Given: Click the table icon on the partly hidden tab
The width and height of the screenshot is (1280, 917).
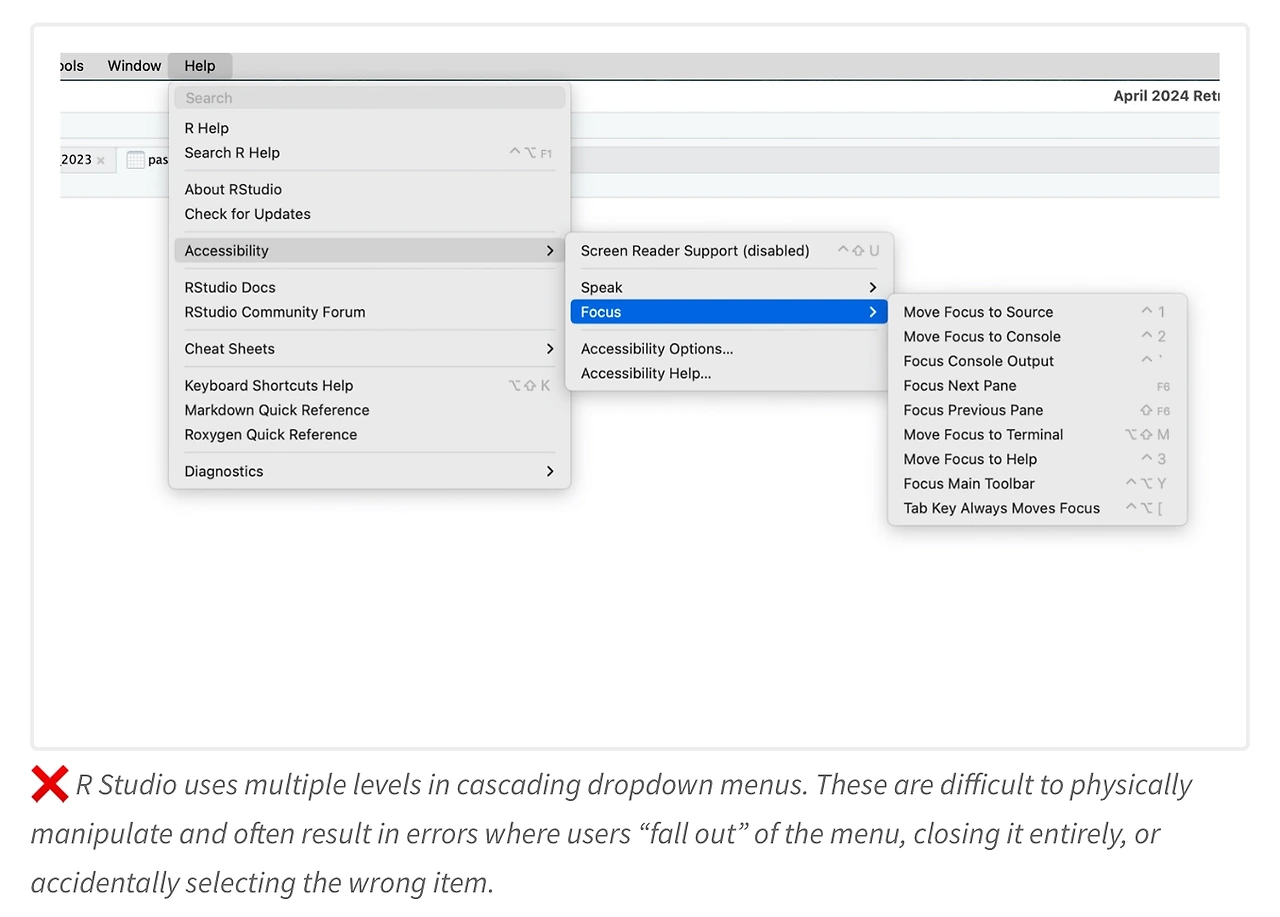Looking at the screenshot, I should (x=135, y=160).
